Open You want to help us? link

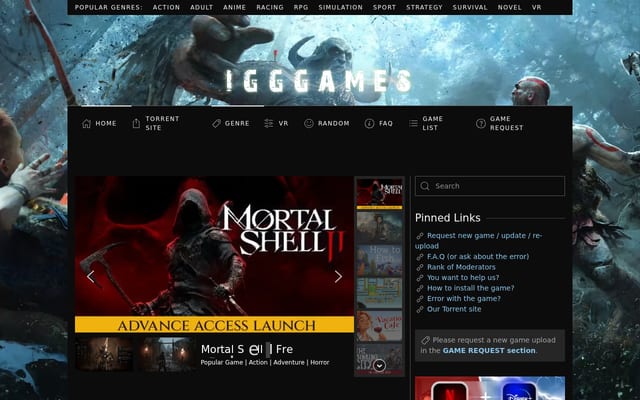point(463,278)
